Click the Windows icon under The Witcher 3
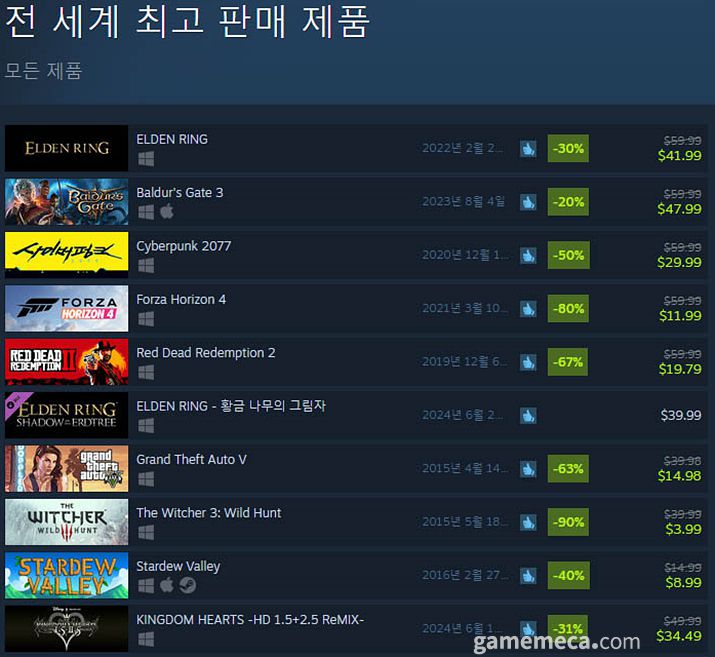 coord(146,532)
